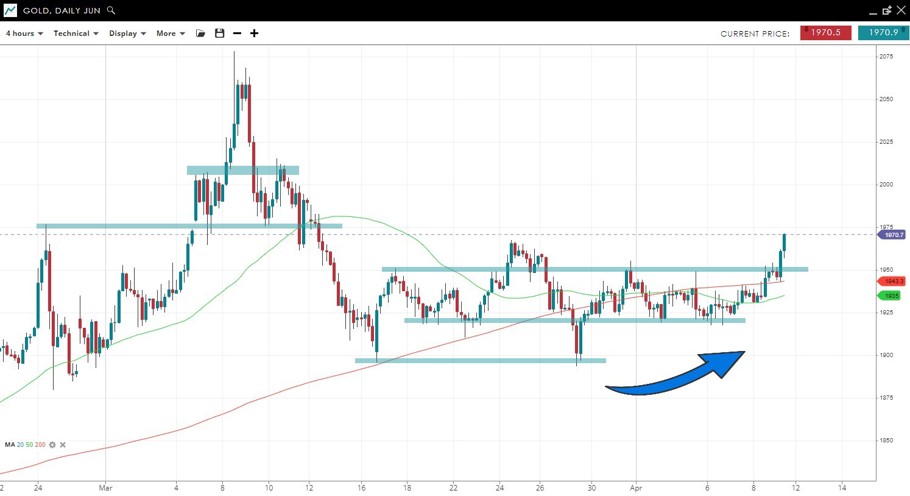Toggle the MA 20 line label
The width and height of the screenshot is (910, 496).
point(22,445)
